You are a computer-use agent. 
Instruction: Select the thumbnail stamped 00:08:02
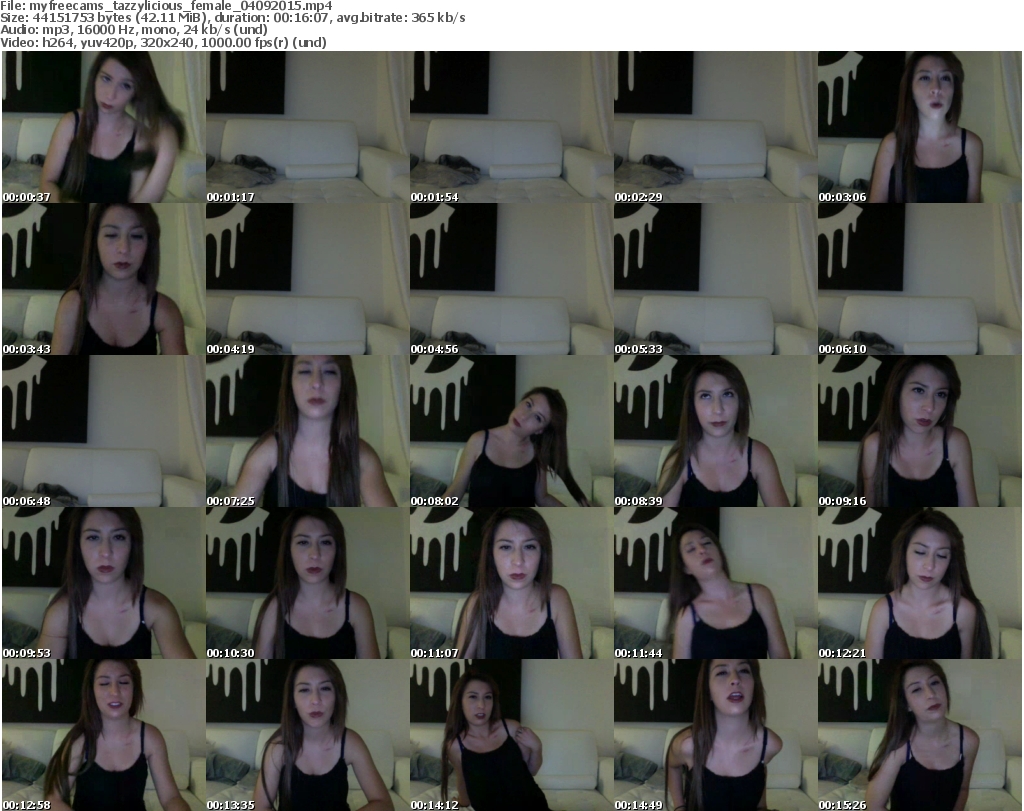click(511, 431)
